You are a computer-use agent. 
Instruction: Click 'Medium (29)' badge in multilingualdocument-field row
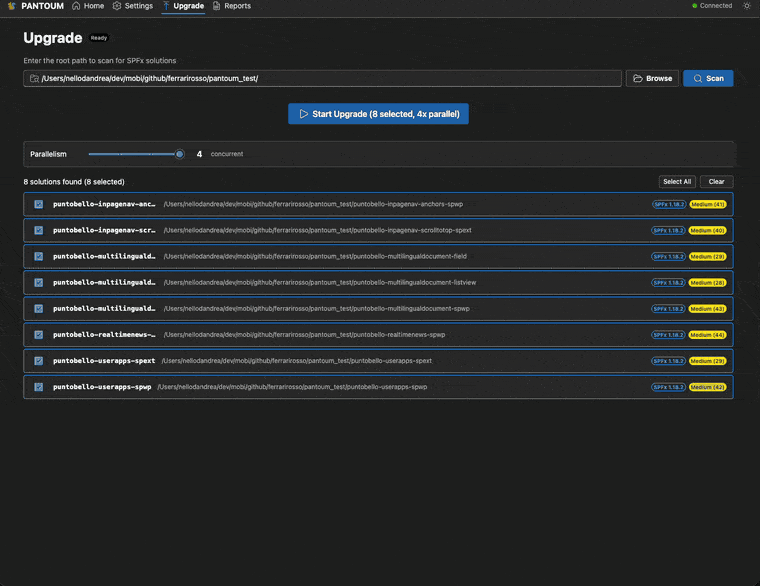(708, 257)
